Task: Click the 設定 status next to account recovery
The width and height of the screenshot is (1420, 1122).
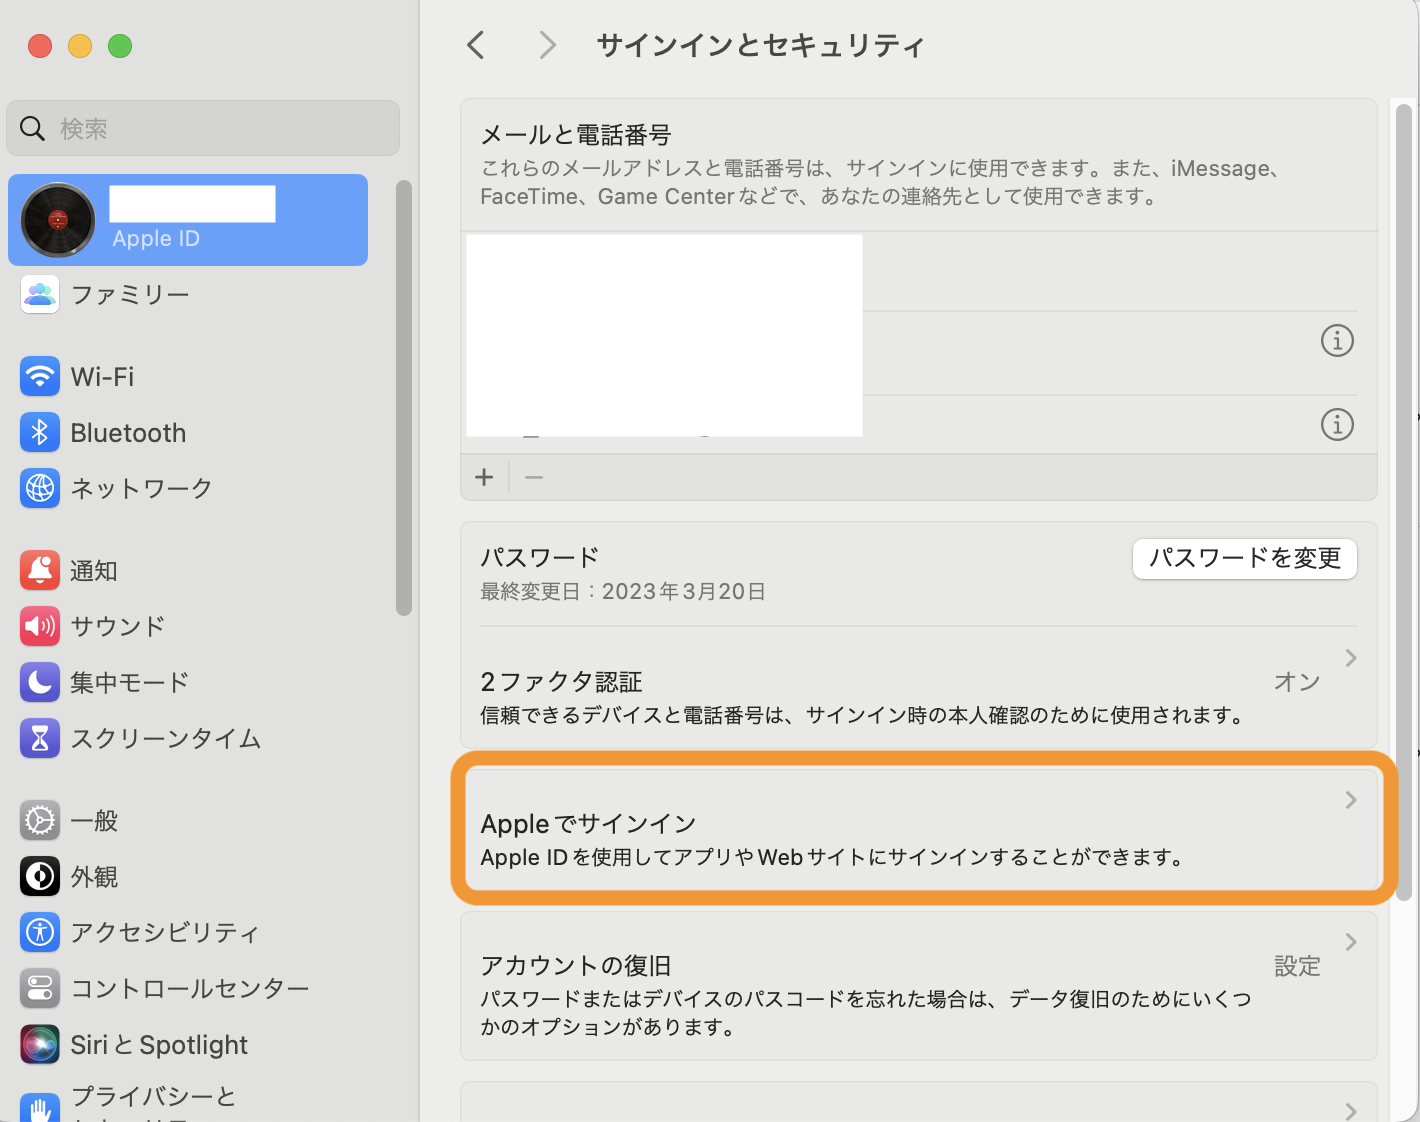Action: pos(1297,966)
